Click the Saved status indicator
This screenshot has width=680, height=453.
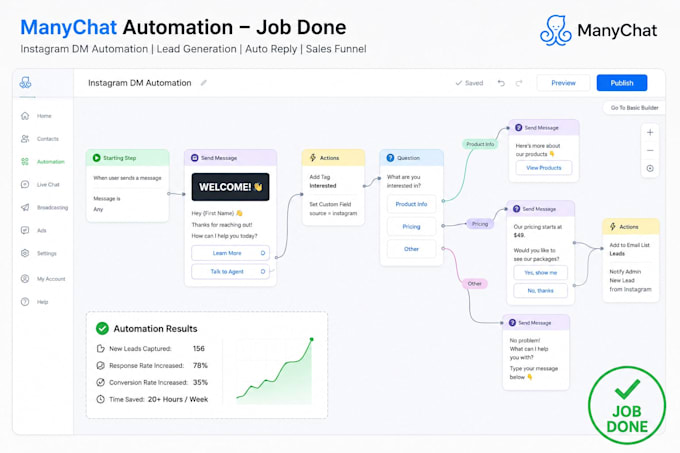pyautogui.click(x=469, y=83)
